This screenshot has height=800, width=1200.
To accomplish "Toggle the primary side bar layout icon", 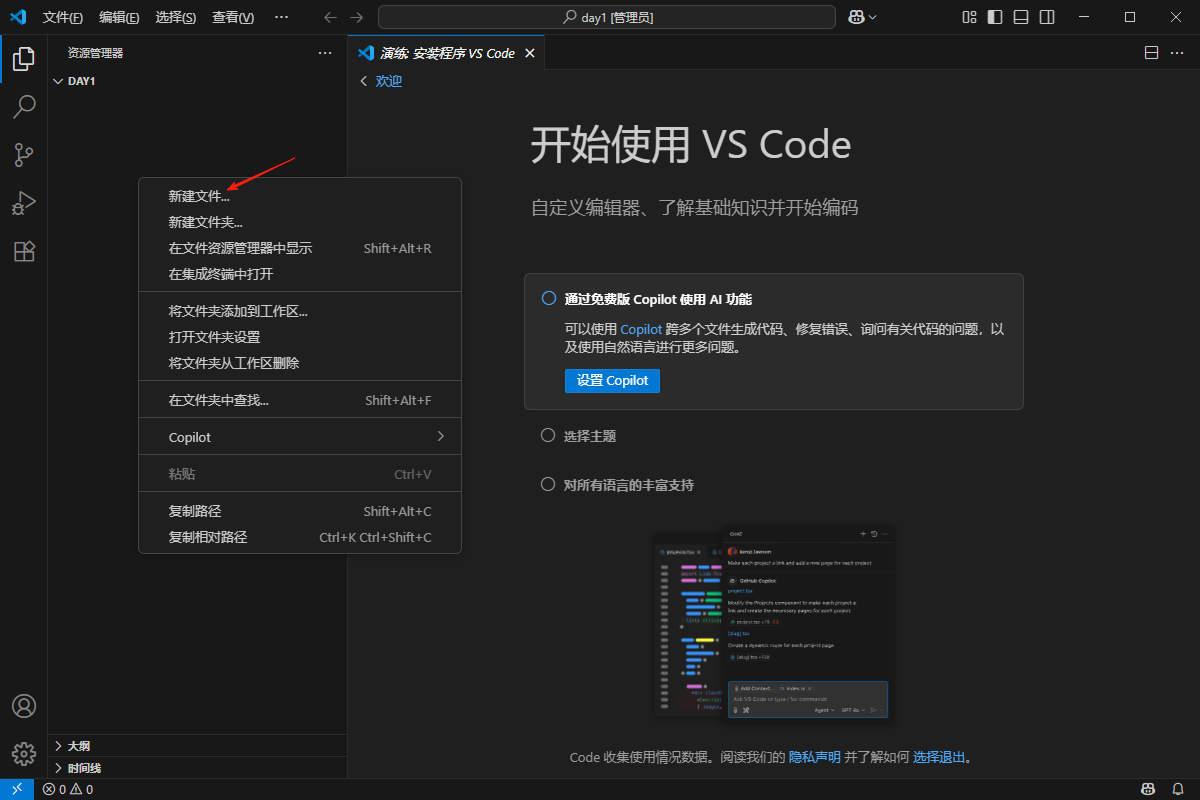I will 995,17.
